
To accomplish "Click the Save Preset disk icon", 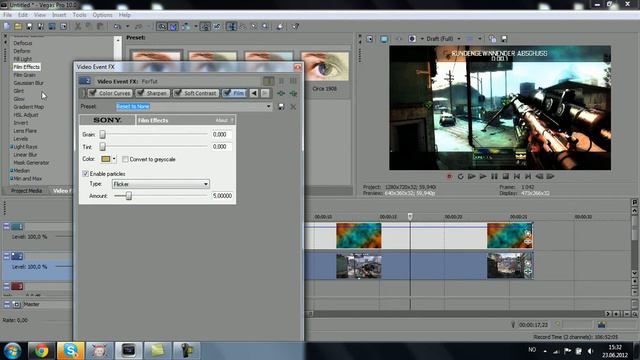I will (281, 107).
